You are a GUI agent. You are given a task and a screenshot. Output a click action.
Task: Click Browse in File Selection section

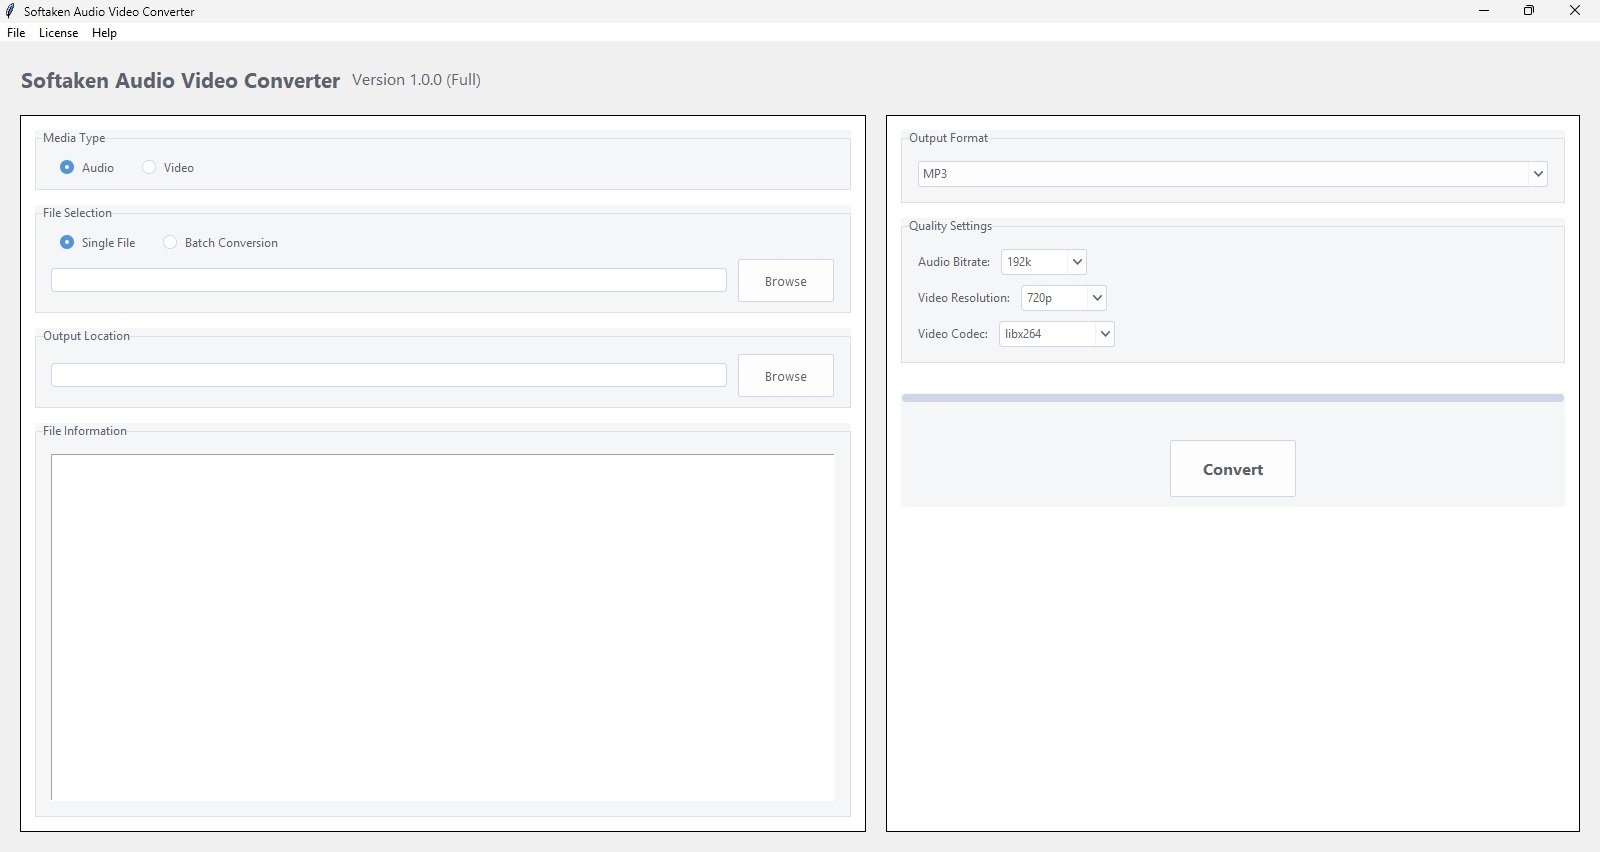[x=785, y=281]
